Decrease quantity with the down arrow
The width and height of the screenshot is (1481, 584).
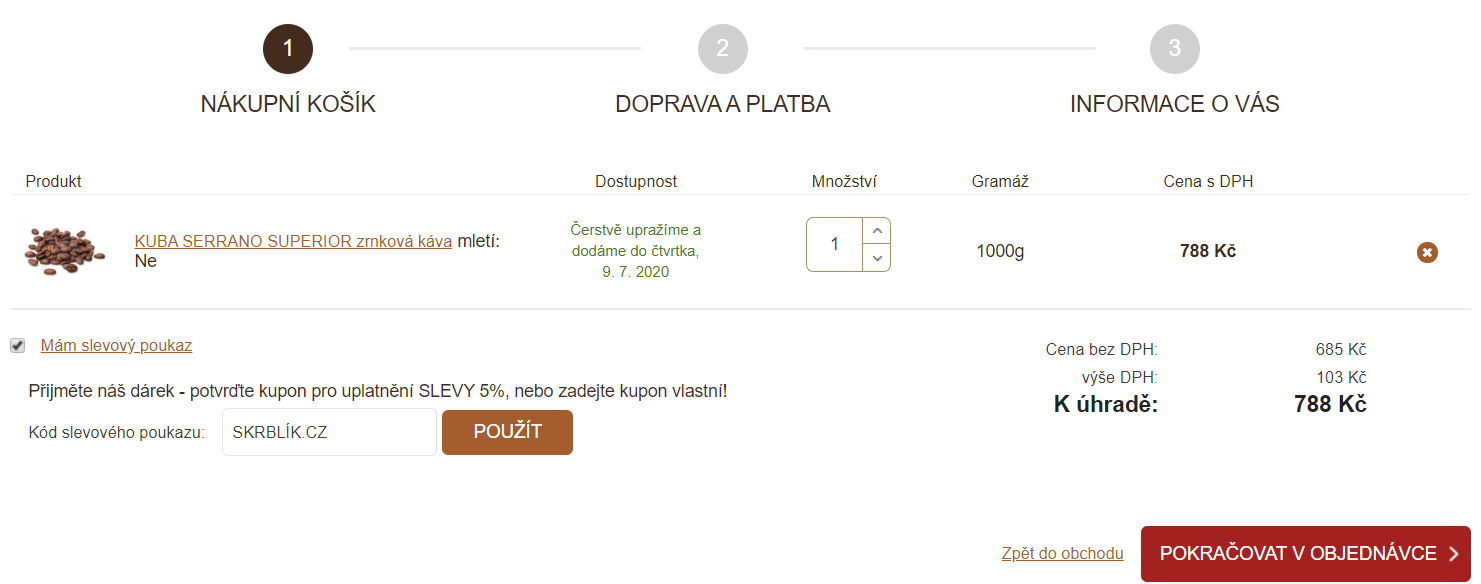point(877,258)
